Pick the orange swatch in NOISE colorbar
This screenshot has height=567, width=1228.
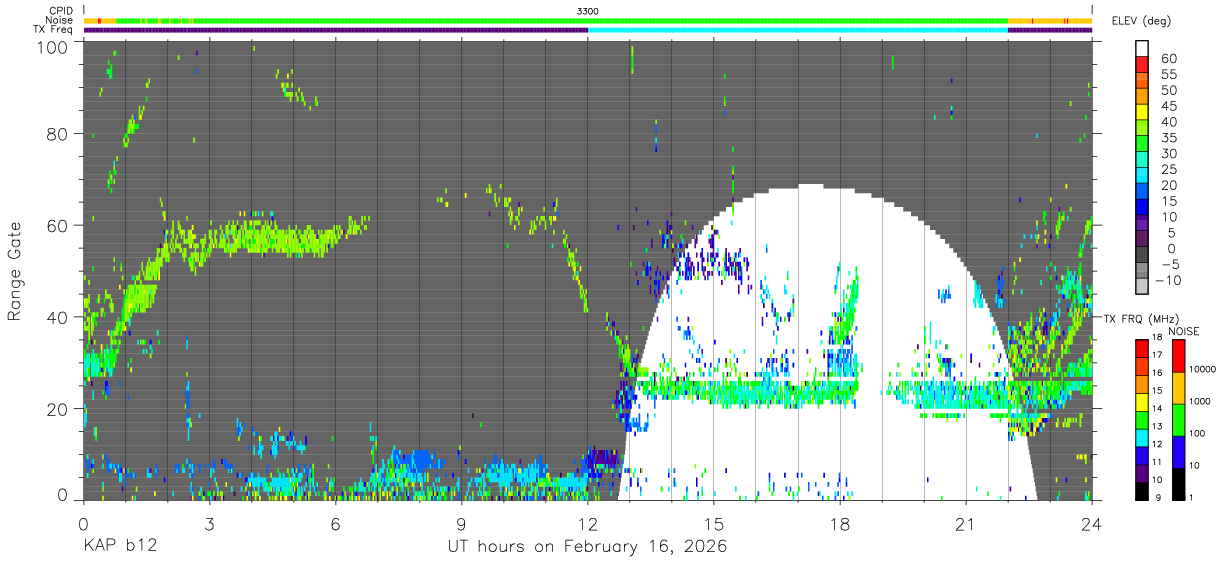pos(1178,387)
